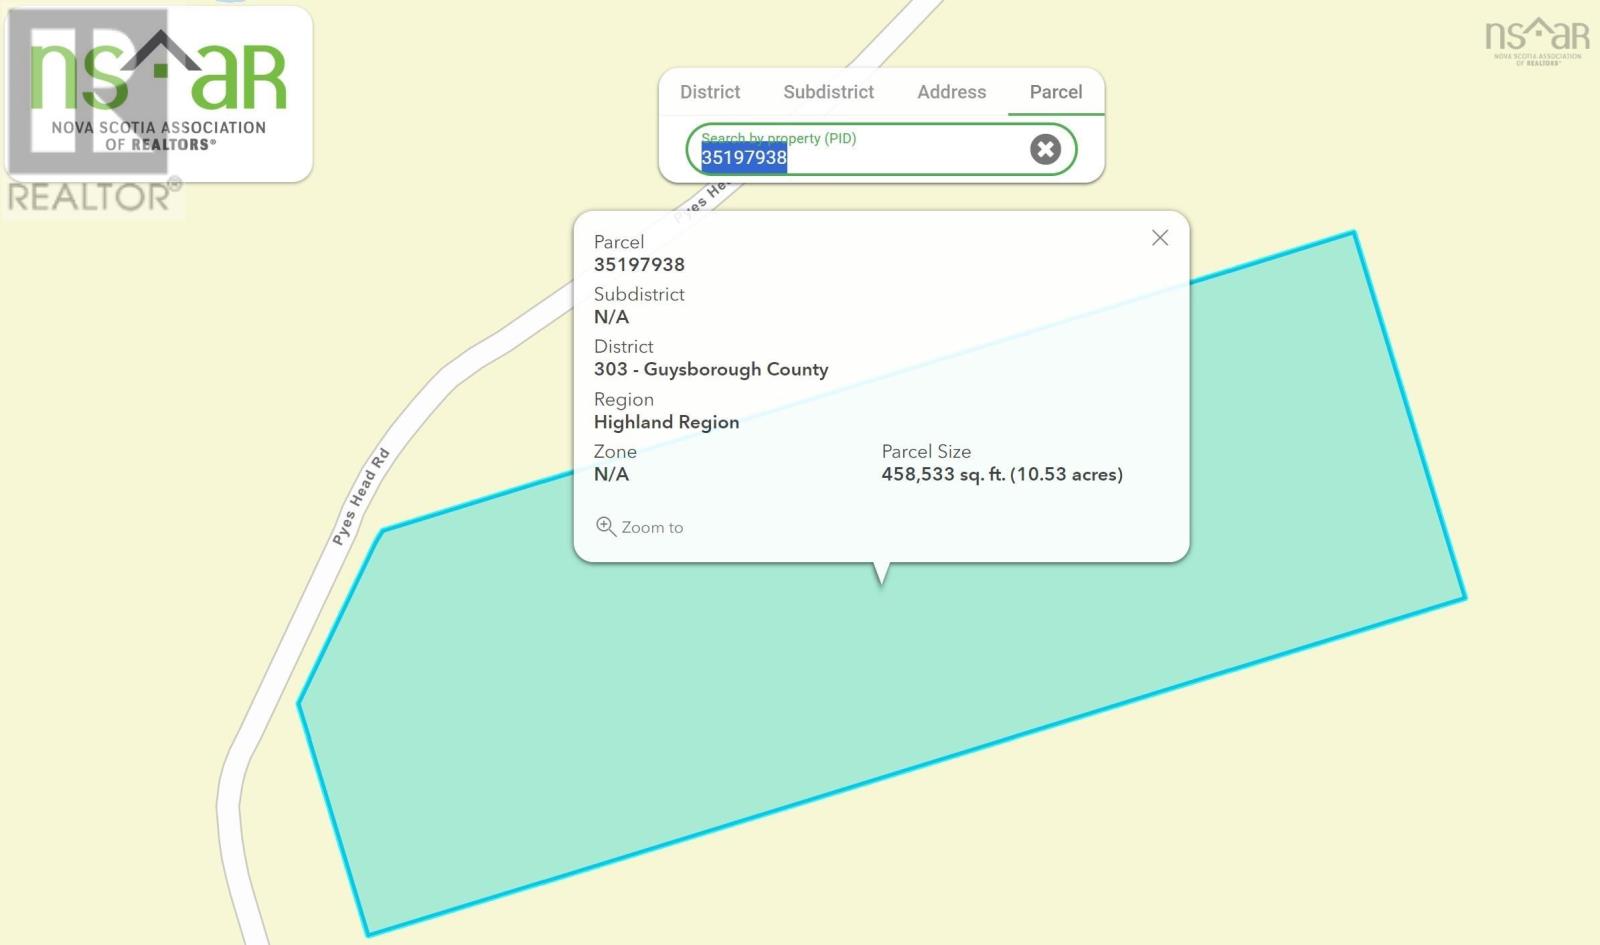The width and height of the screenshot is (1600, 945).
Task: Click the REALTOR trademark logo
Action: [x=93, y=196]
